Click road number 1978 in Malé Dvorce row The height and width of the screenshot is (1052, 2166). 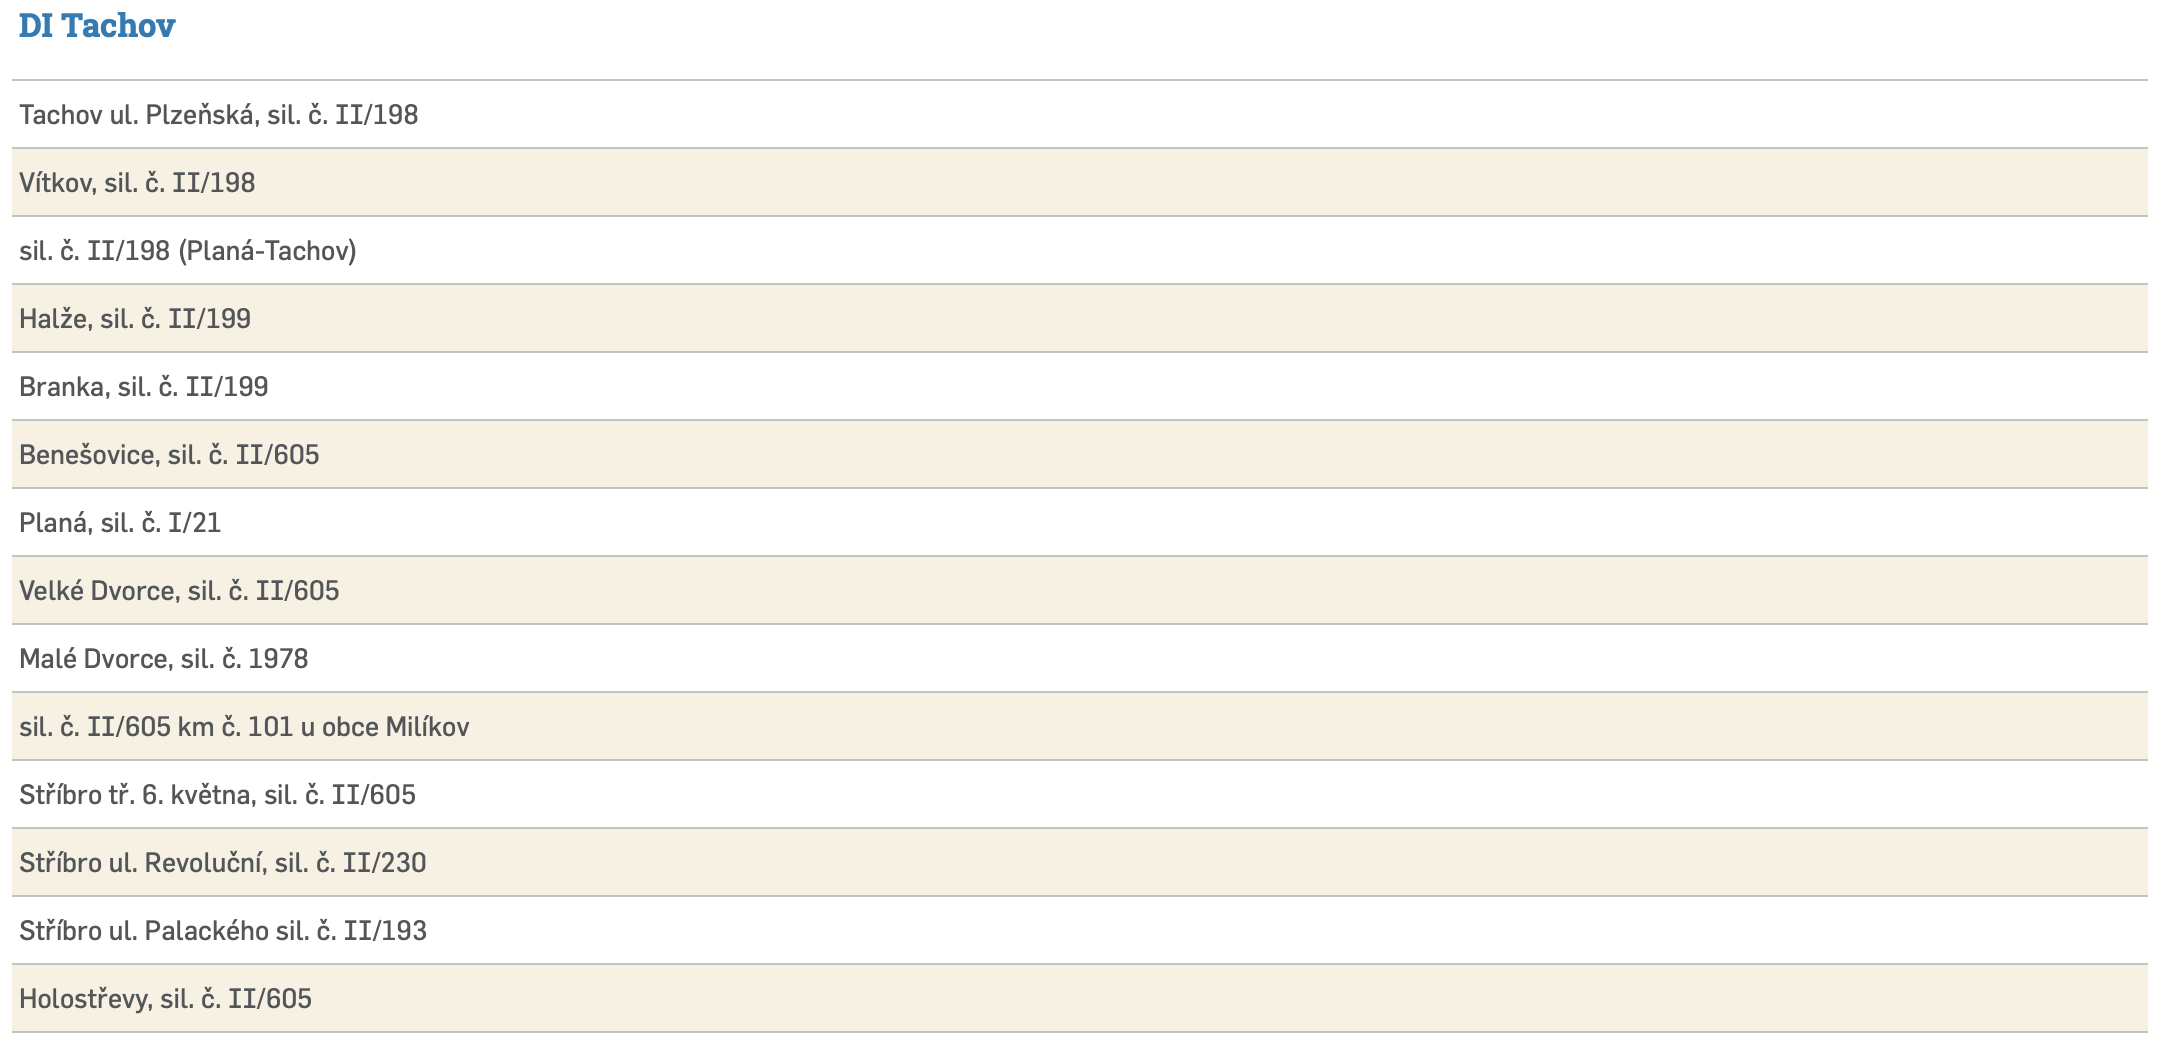point(278,659)
